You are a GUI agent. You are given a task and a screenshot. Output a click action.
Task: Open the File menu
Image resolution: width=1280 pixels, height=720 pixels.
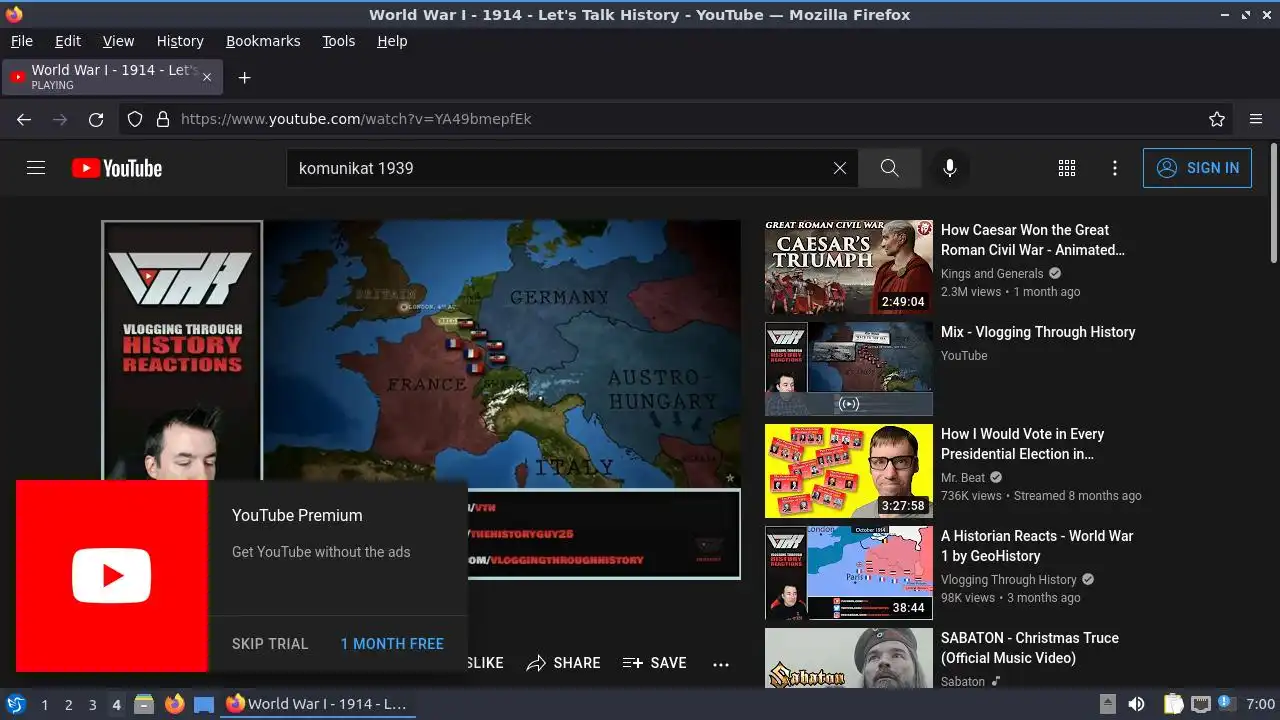[22, 41]
